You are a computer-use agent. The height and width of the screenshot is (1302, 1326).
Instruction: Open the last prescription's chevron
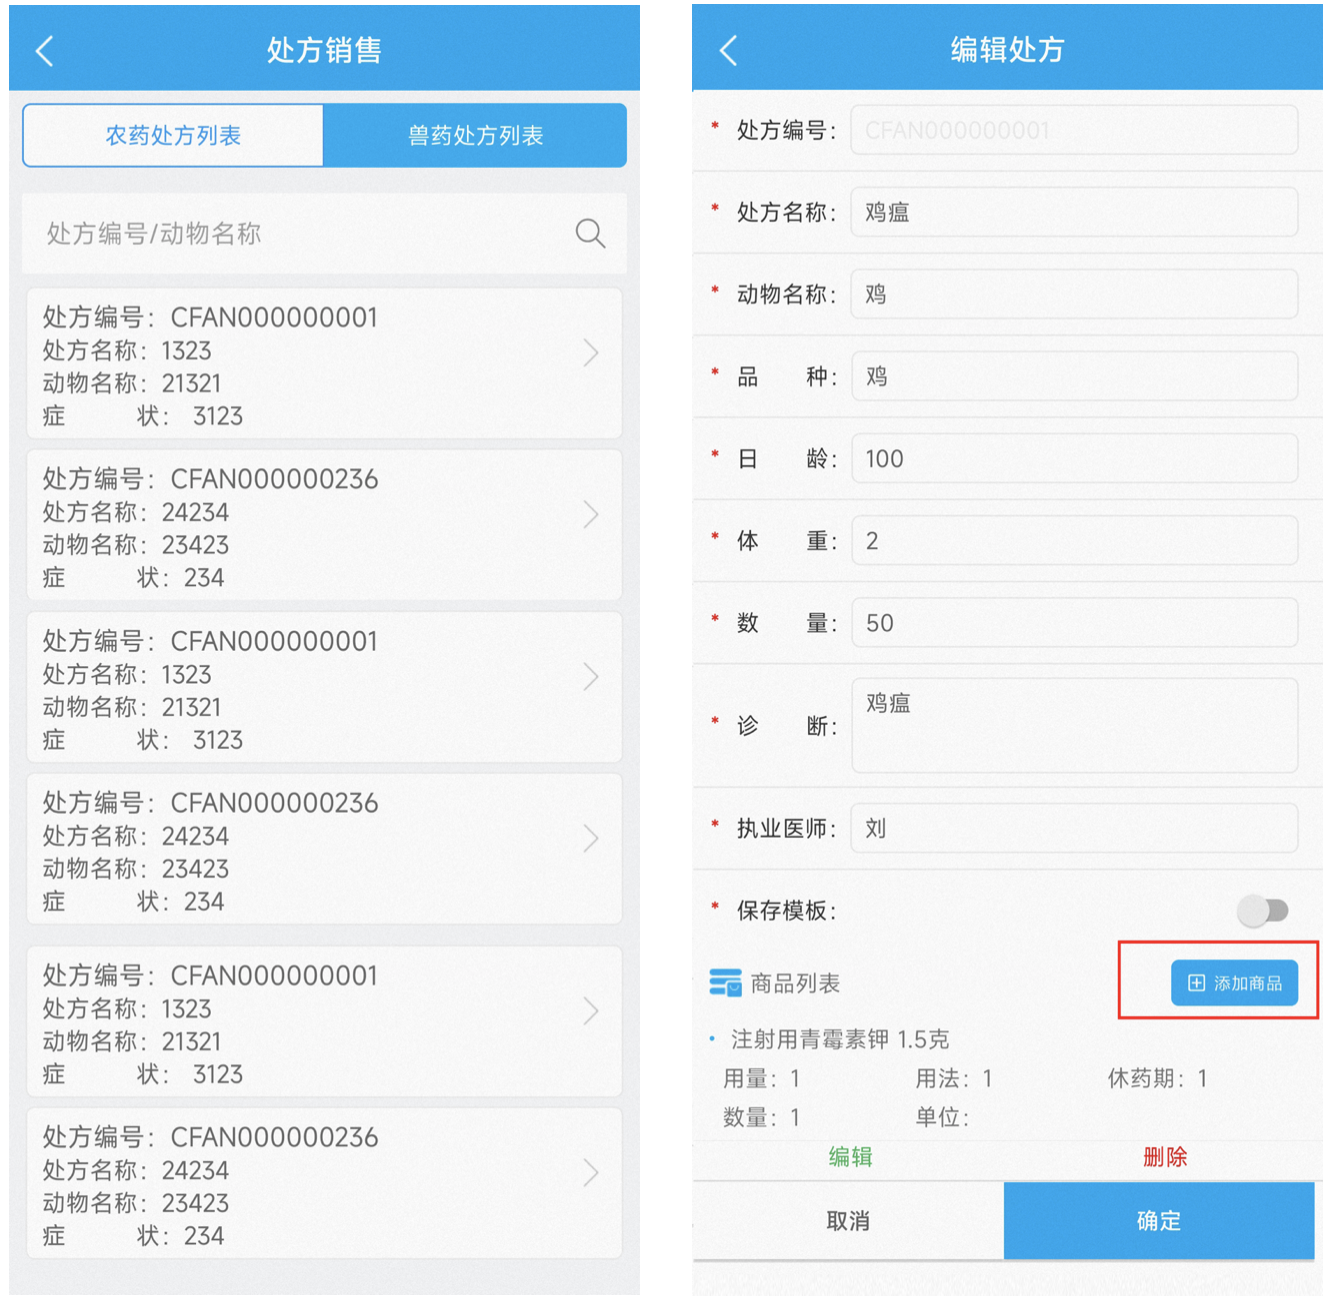(x=591, y=1172)
